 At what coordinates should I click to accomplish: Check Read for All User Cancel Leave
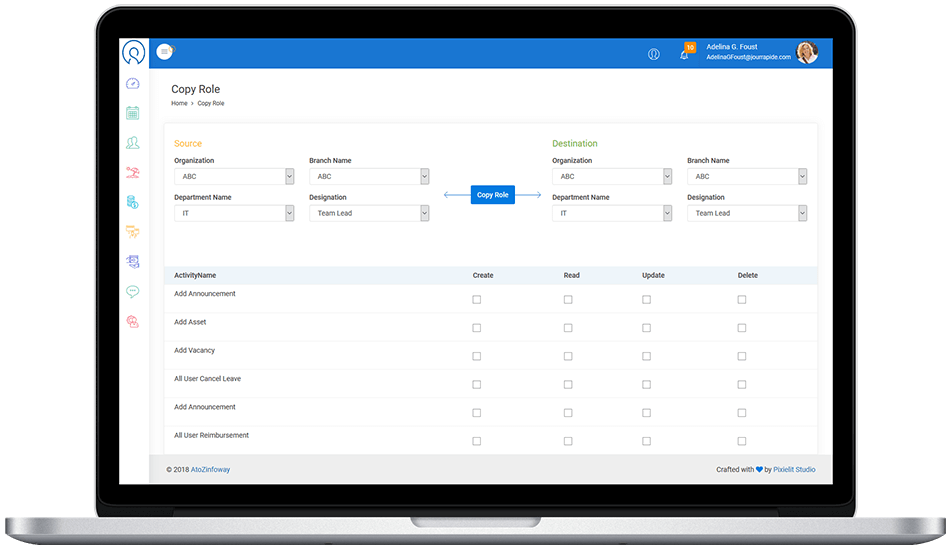point(568,385)
